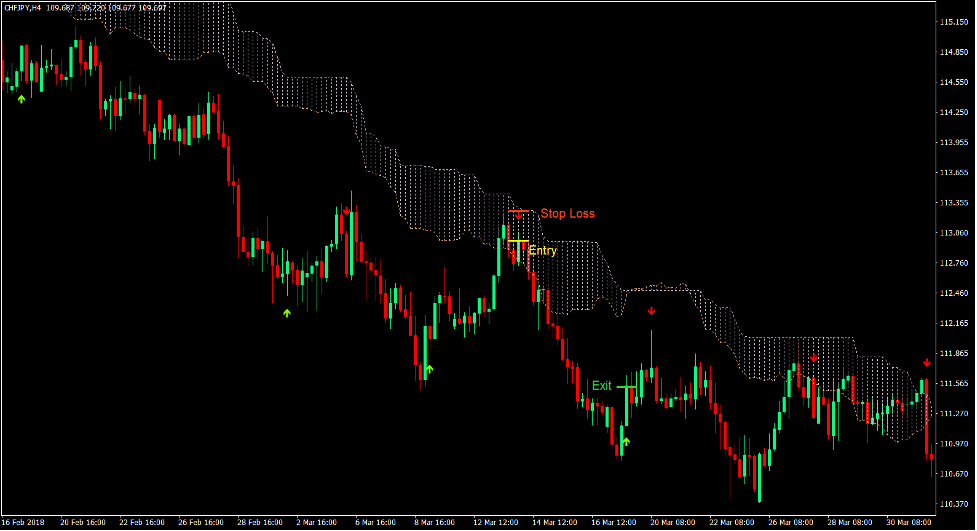Click the Stop Loss text label
This screenshot has height=531, width=977.
coord(567,214)
